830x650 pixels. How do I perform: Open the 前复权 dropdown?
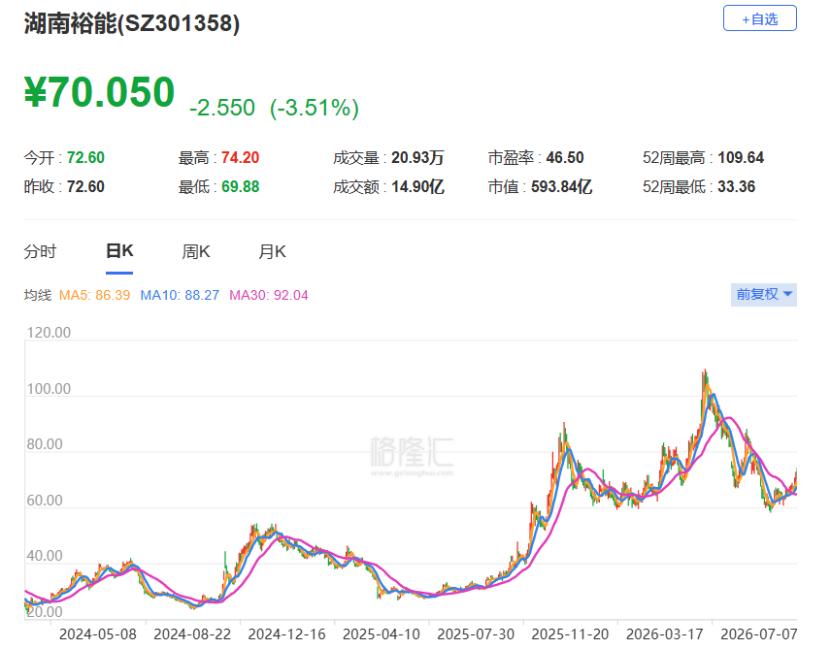coord(764,294)
